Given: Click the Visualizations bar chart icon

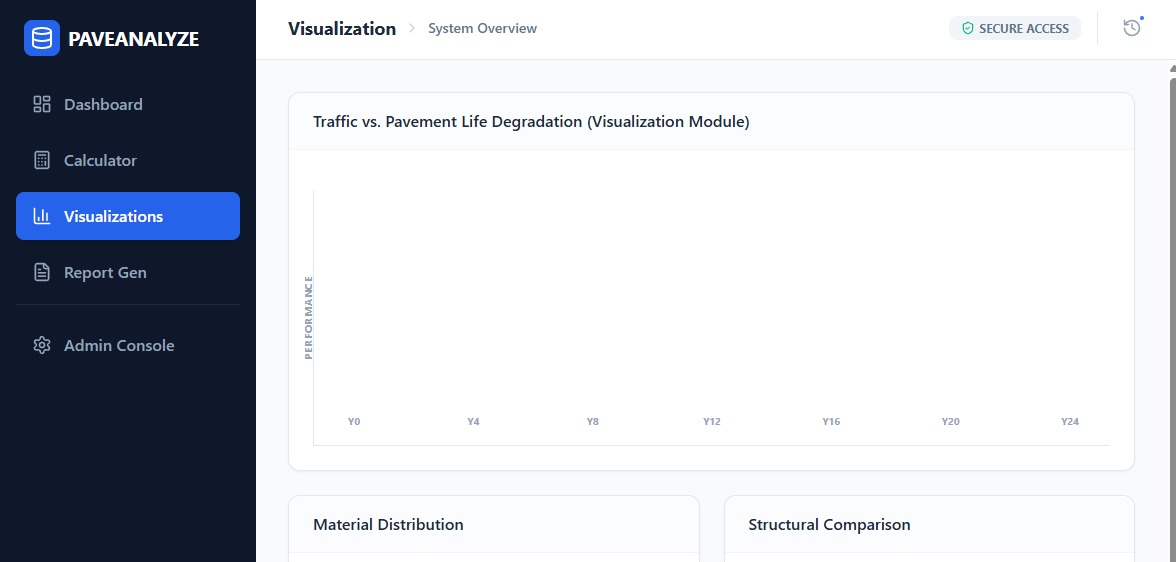Looking at the screenshot, I should [x=42, y=216].
